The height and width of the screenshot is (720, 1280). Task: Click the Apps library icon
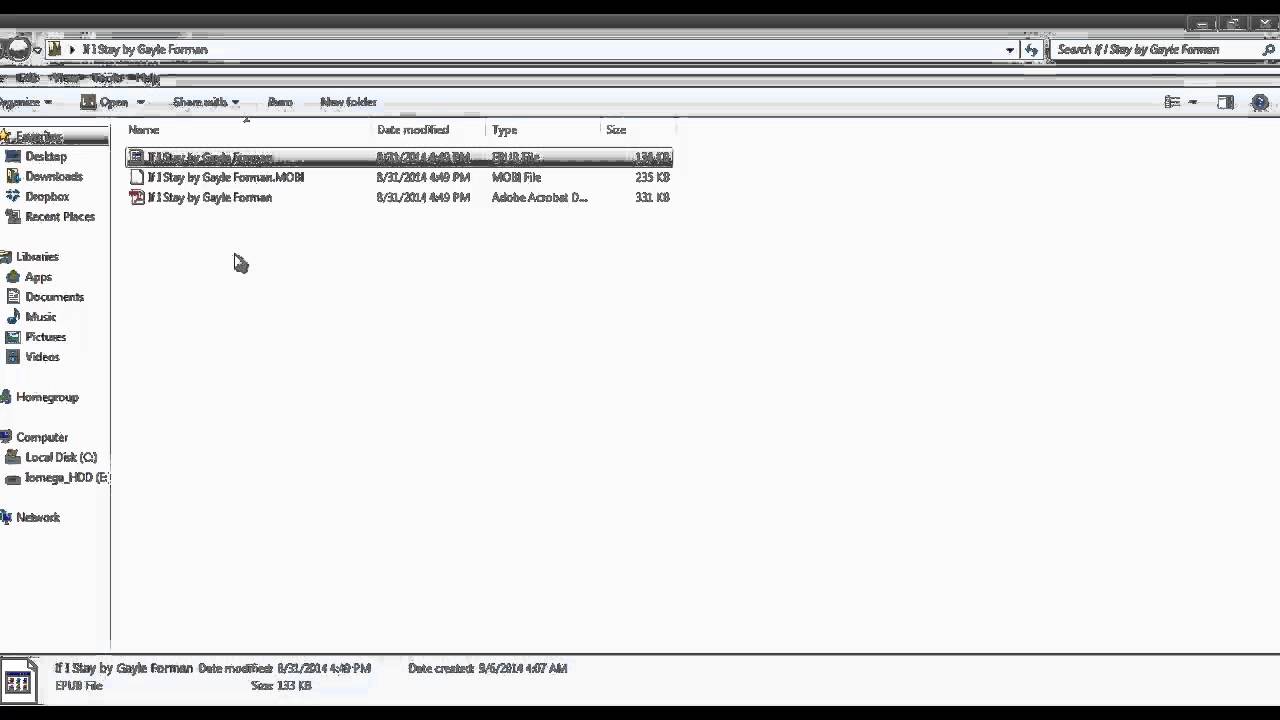click(13, 277)
